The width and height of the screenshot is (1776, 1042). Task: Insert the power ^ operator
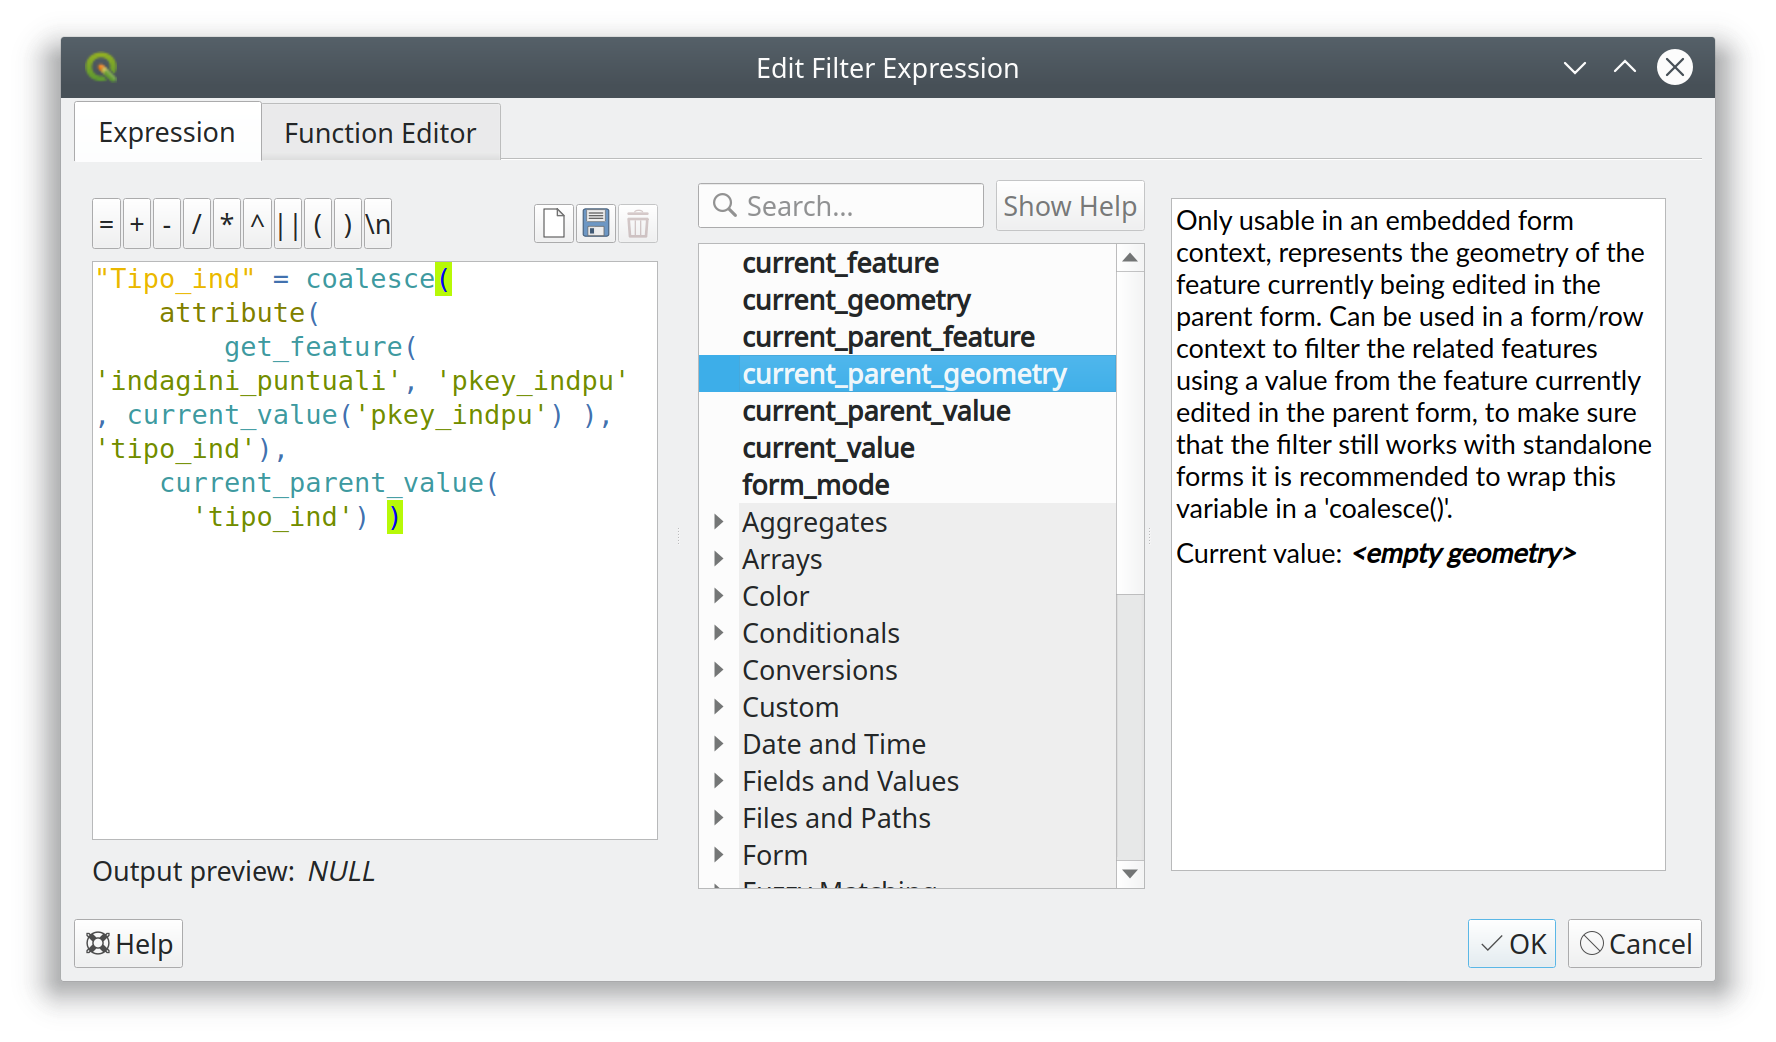[257, 225]
